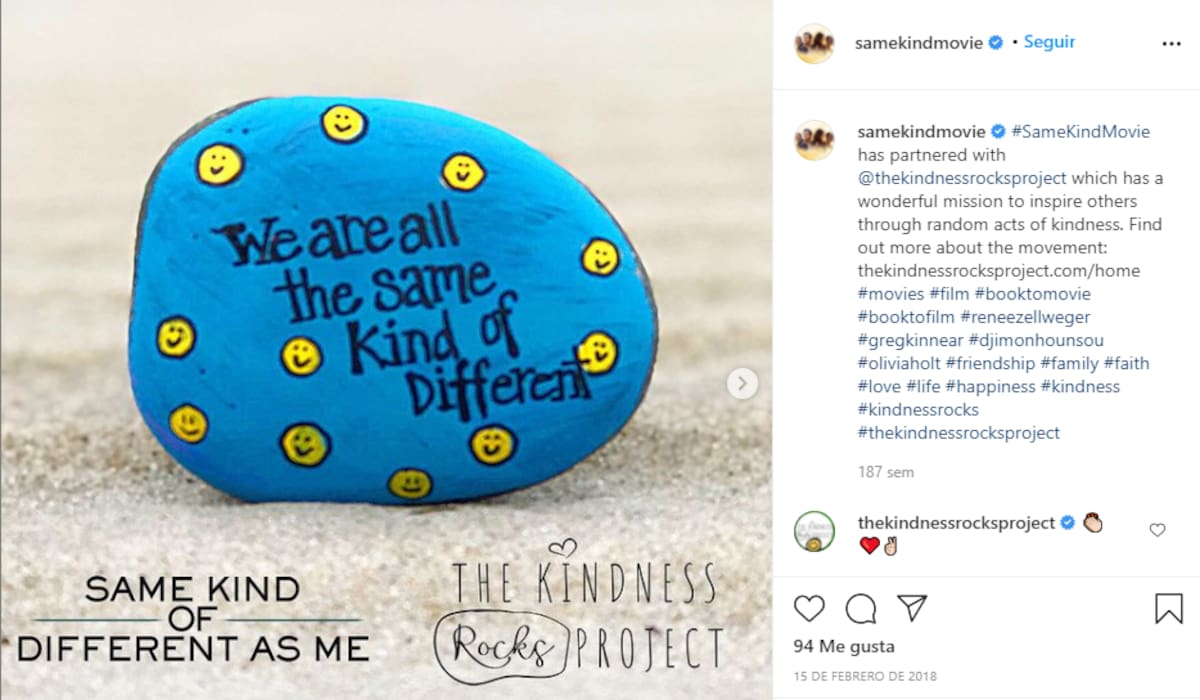
Task: Open the #djimonhounsou hashtag
Action: pos(1036,340)
